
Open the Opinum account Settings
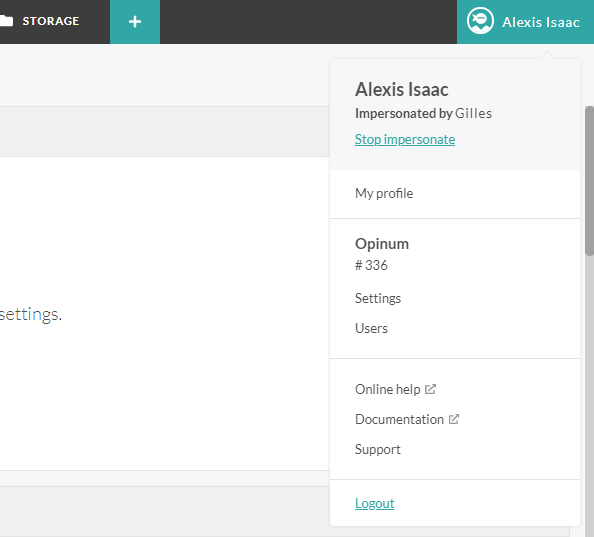click(x=378, y=298)
